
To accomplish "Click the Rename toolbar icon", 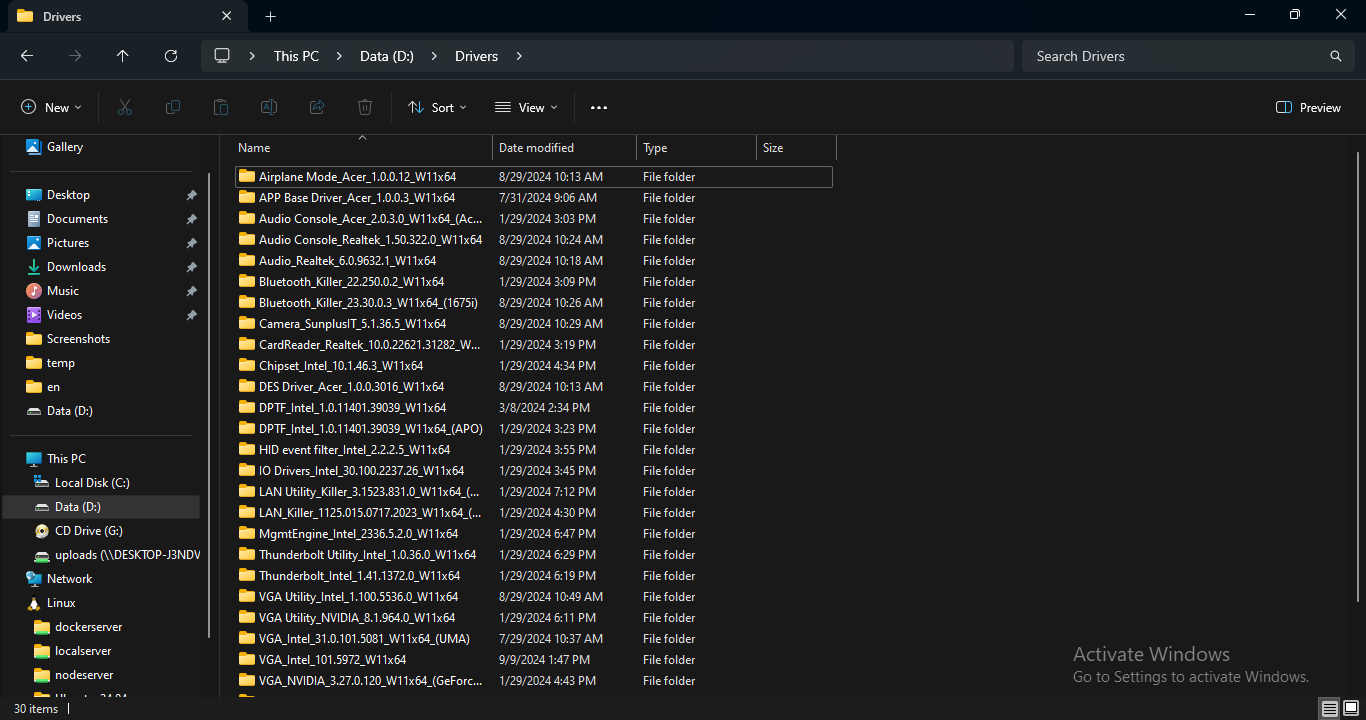I will [x=269, y=107].
